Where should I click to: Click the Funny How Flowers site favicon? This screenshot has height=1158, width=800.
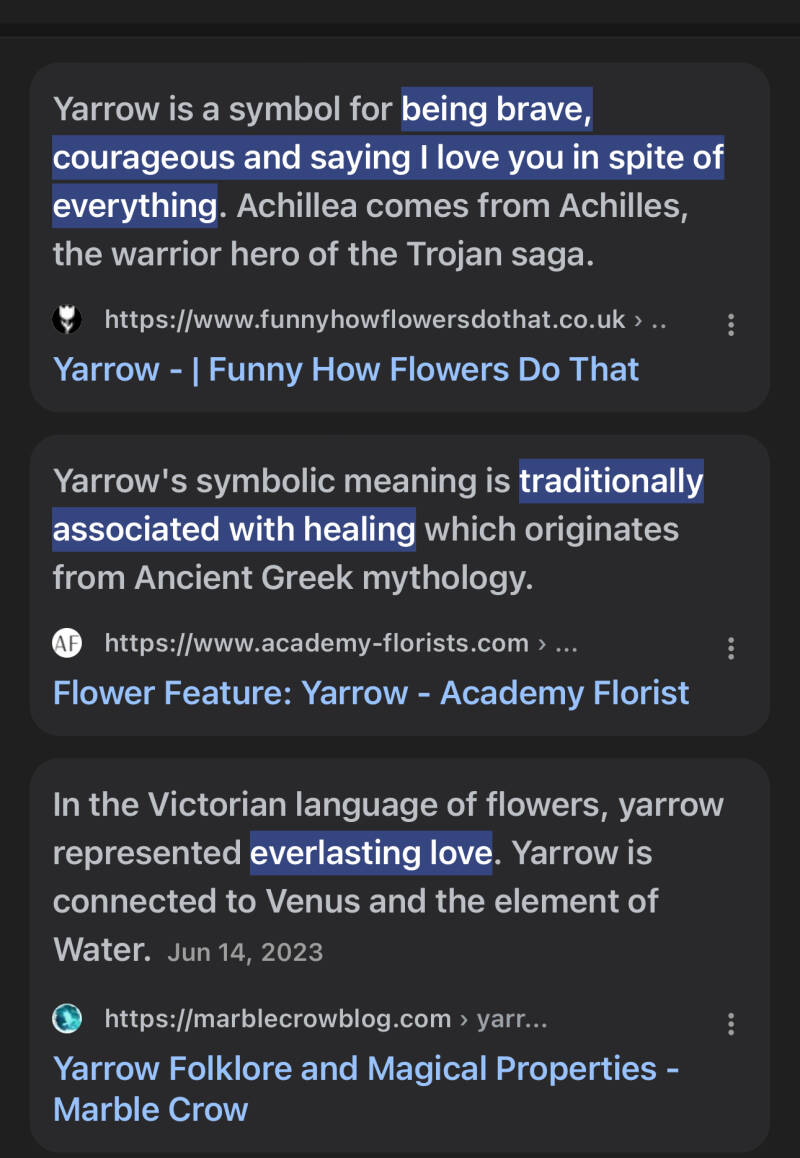(67, 320)
